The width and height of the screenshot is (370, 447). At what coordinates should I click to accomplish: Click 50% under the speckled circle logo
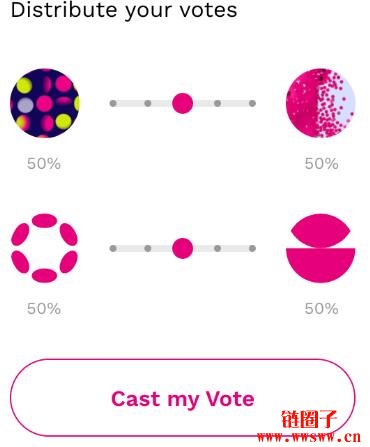pyautogui.click(x=322, y=164)
